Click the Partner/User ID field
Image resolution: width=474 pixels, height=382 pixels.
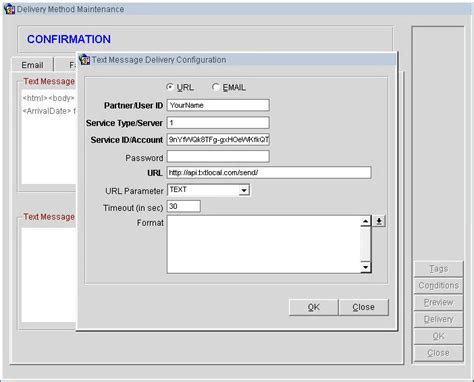(x=218, y=105)
